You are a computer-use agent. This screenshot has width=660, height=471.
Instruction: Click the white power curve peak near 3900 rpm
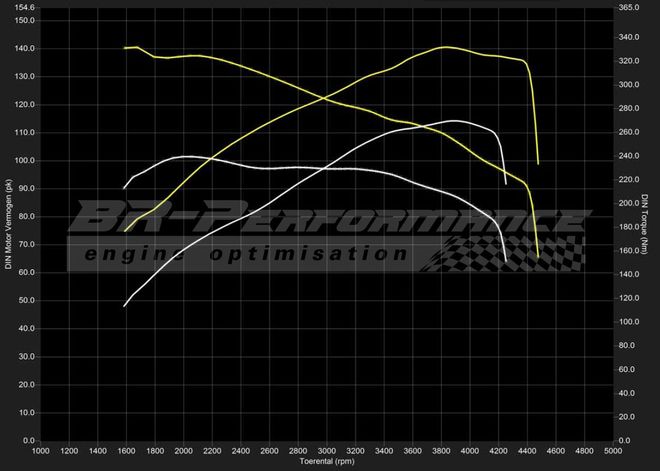[x=455, y=121]
